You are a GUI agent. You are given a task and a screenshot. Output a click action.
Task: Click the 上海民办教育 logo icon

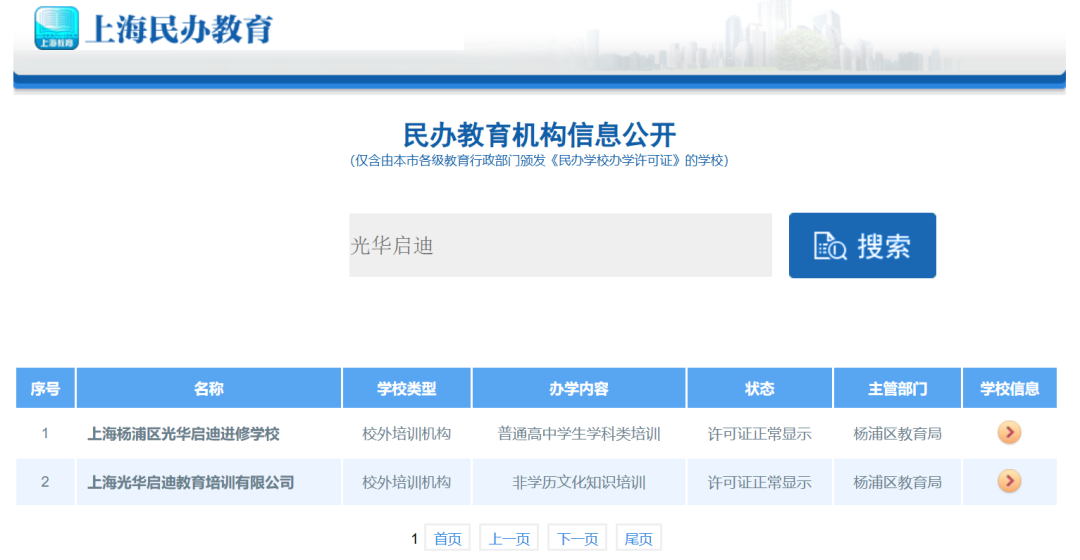[x=56, y=28]
